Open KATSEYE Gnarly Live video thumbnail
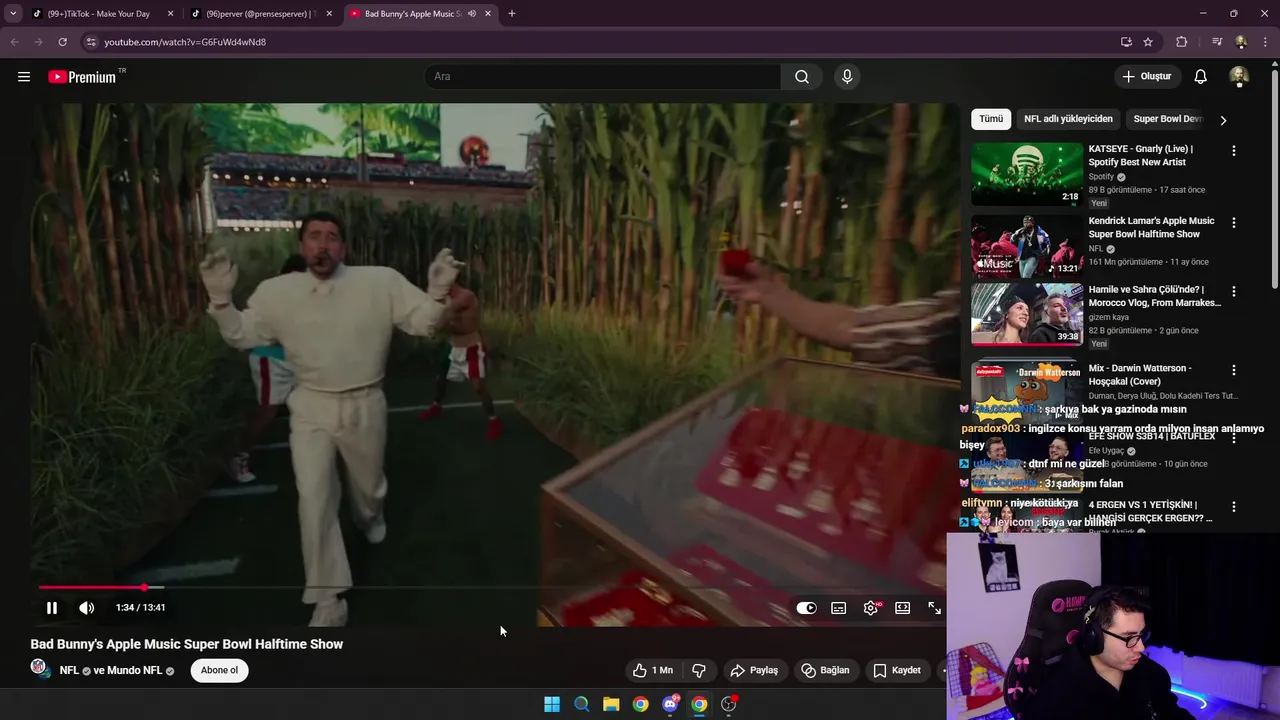 coord(1027,174)
